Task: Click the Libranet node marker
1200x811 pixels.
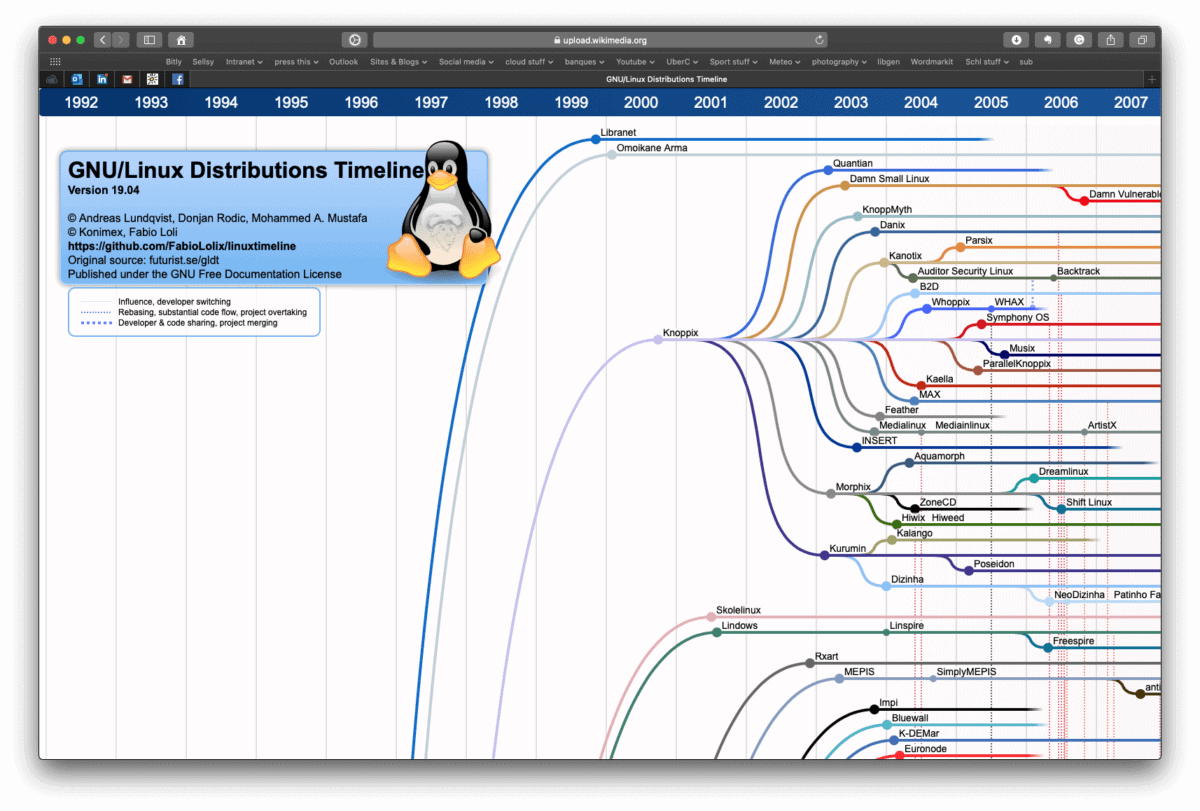Action: [x=595, y=139]
